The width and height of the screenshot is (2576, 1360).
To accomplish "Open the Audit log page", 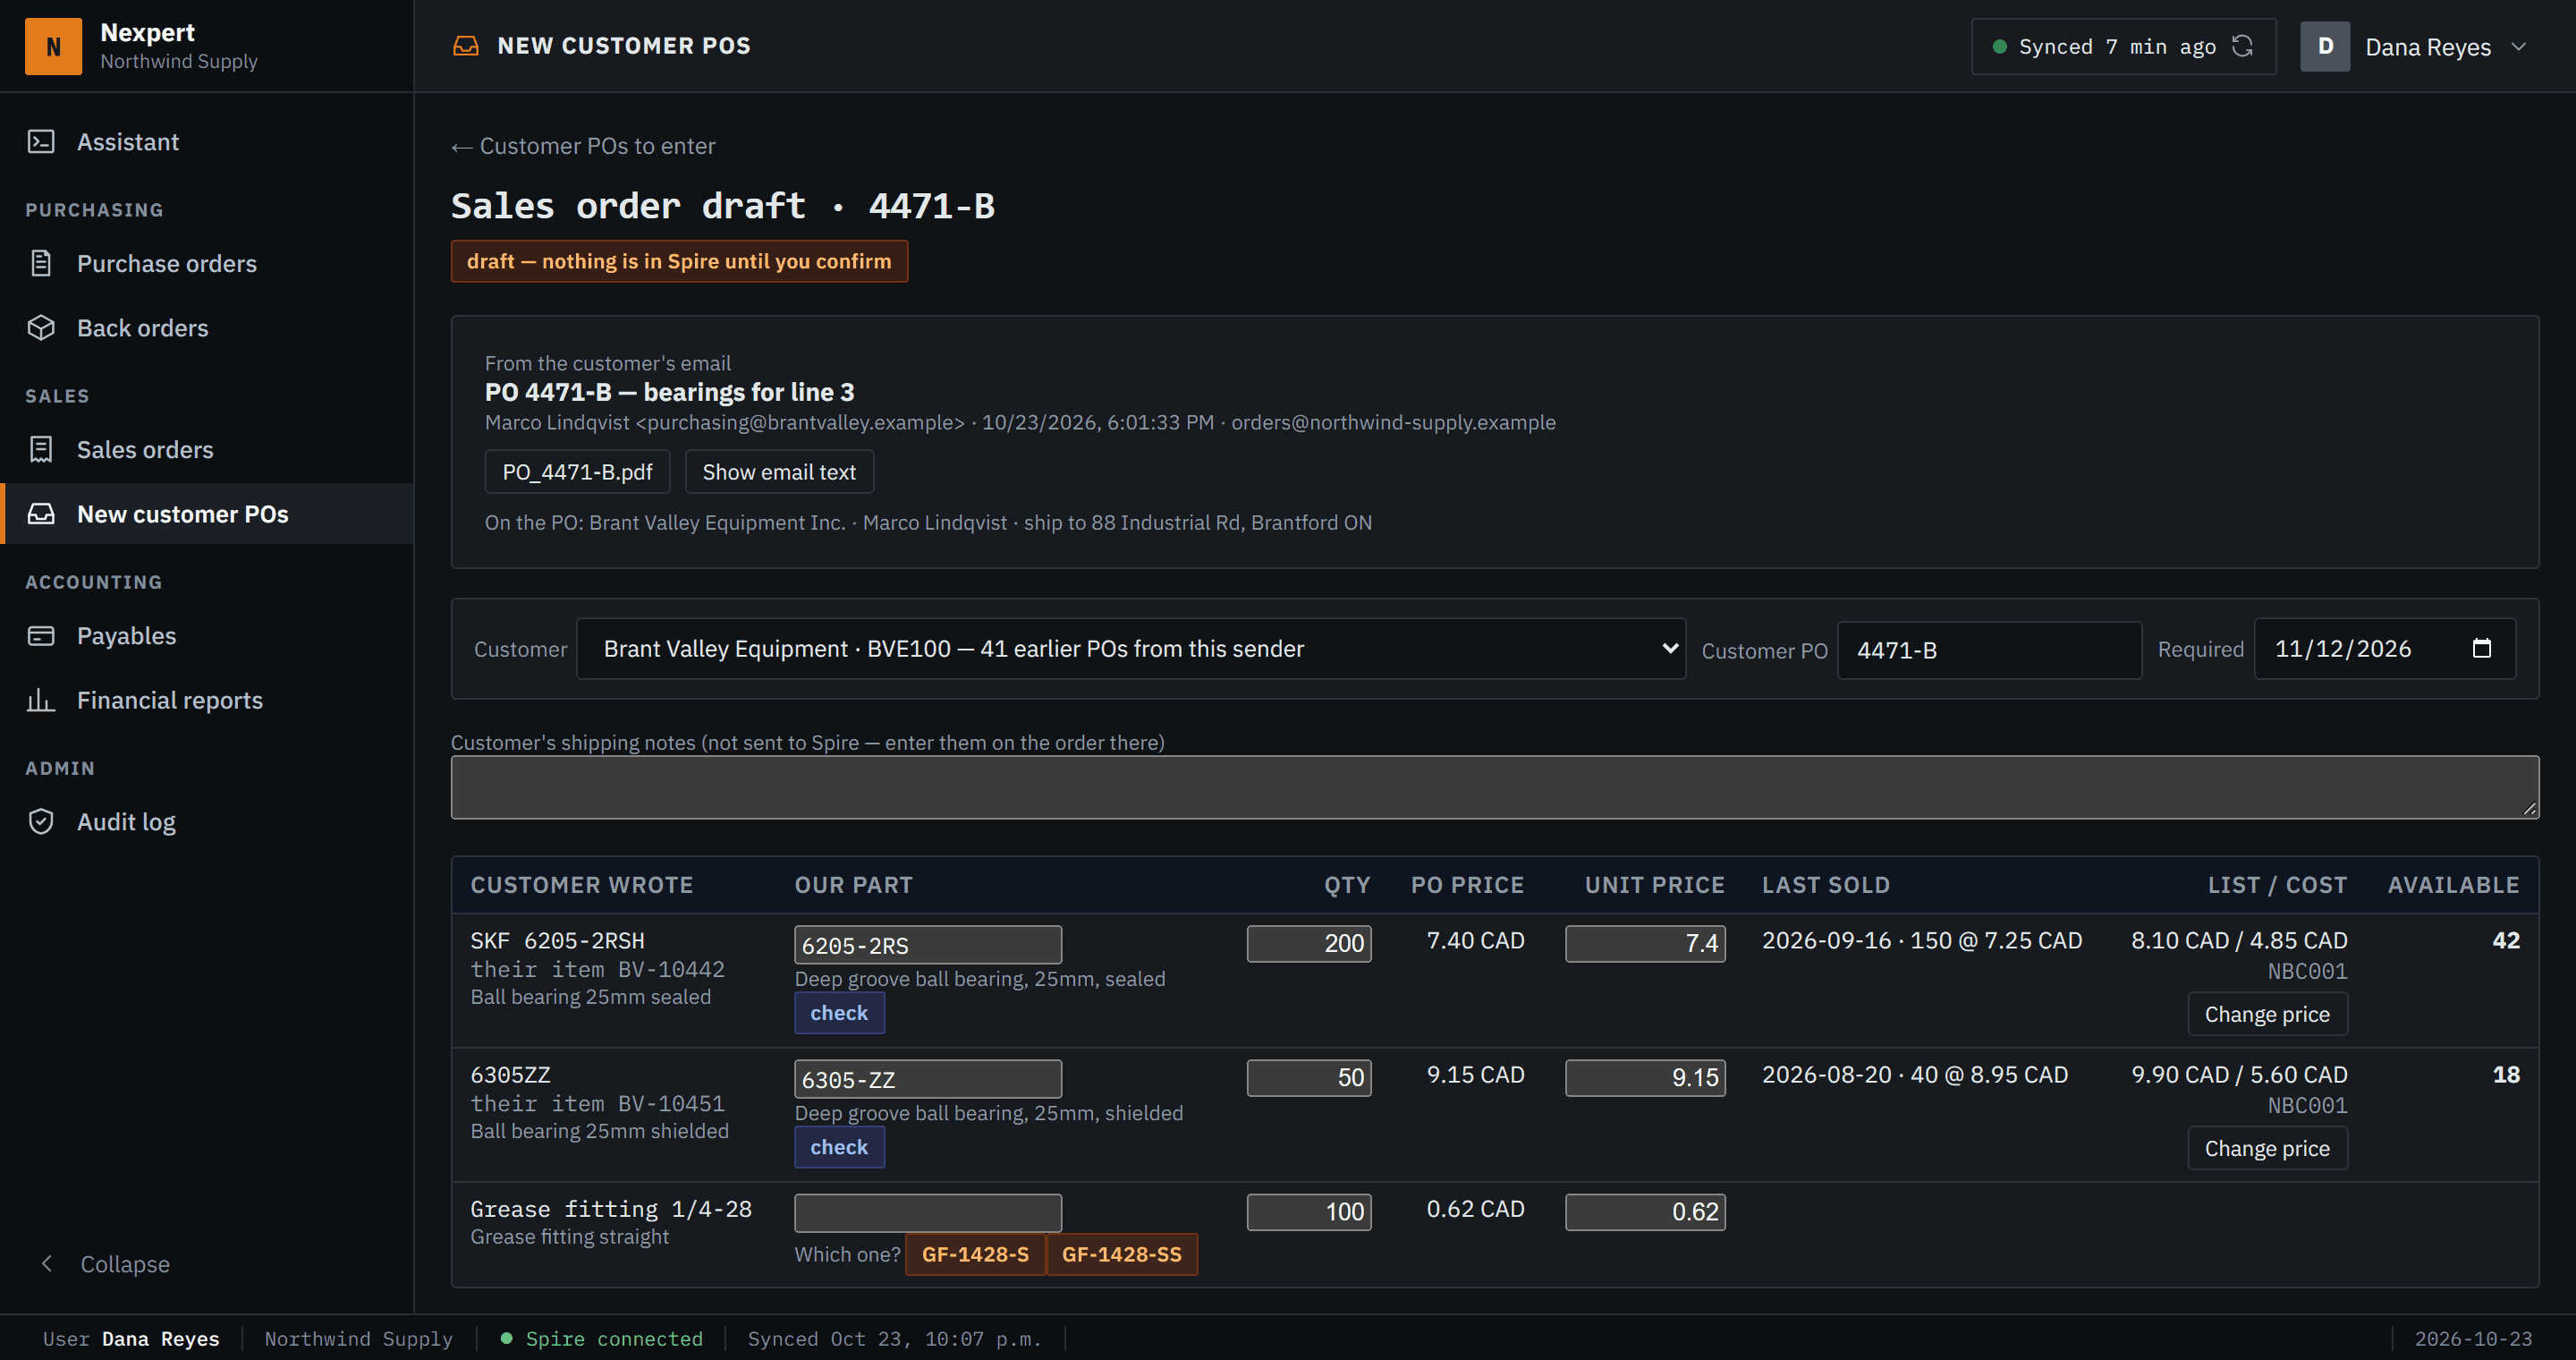I will click(126, 821).
